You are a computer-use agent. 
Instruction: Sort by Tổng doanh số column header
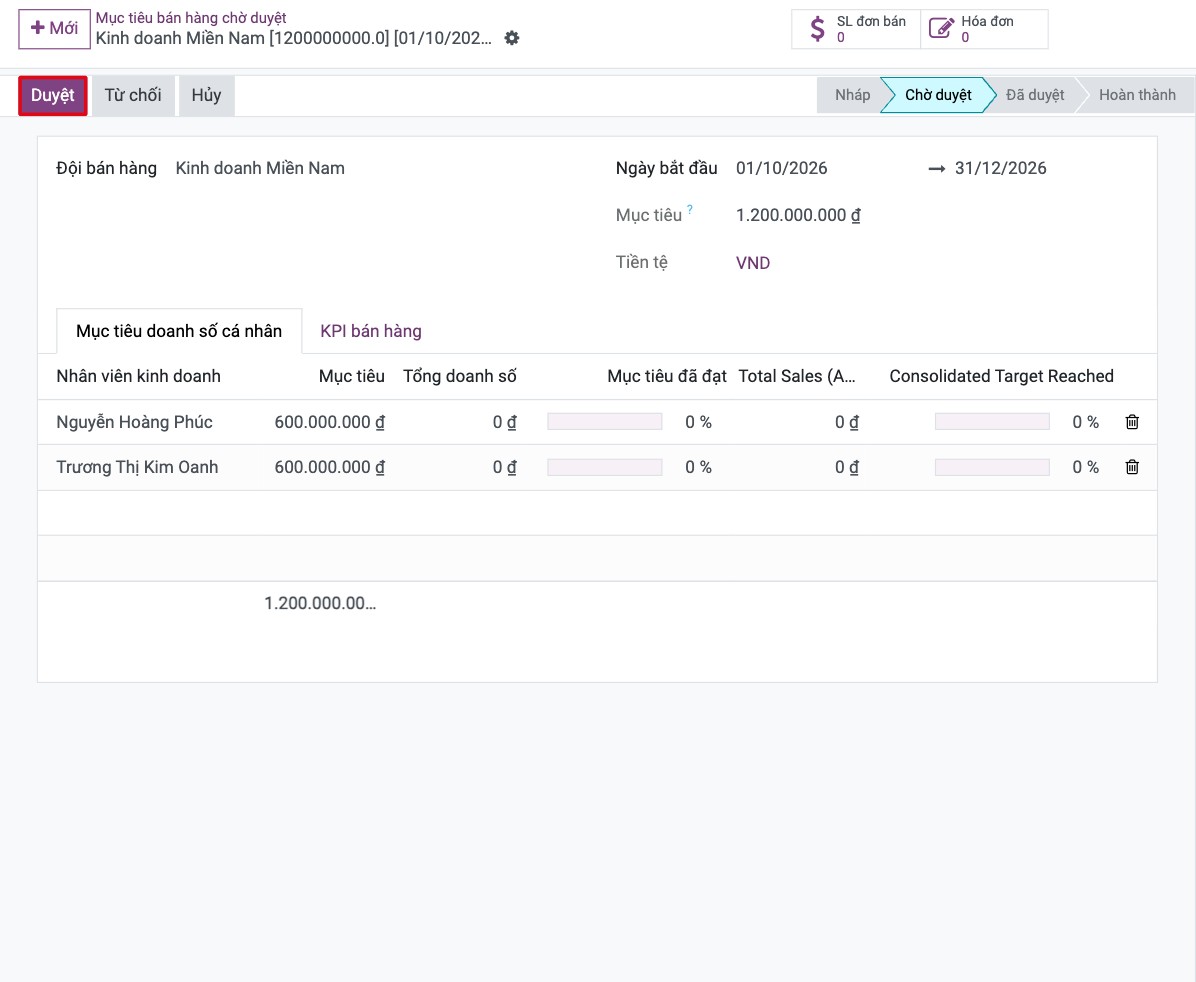[460, 376]
